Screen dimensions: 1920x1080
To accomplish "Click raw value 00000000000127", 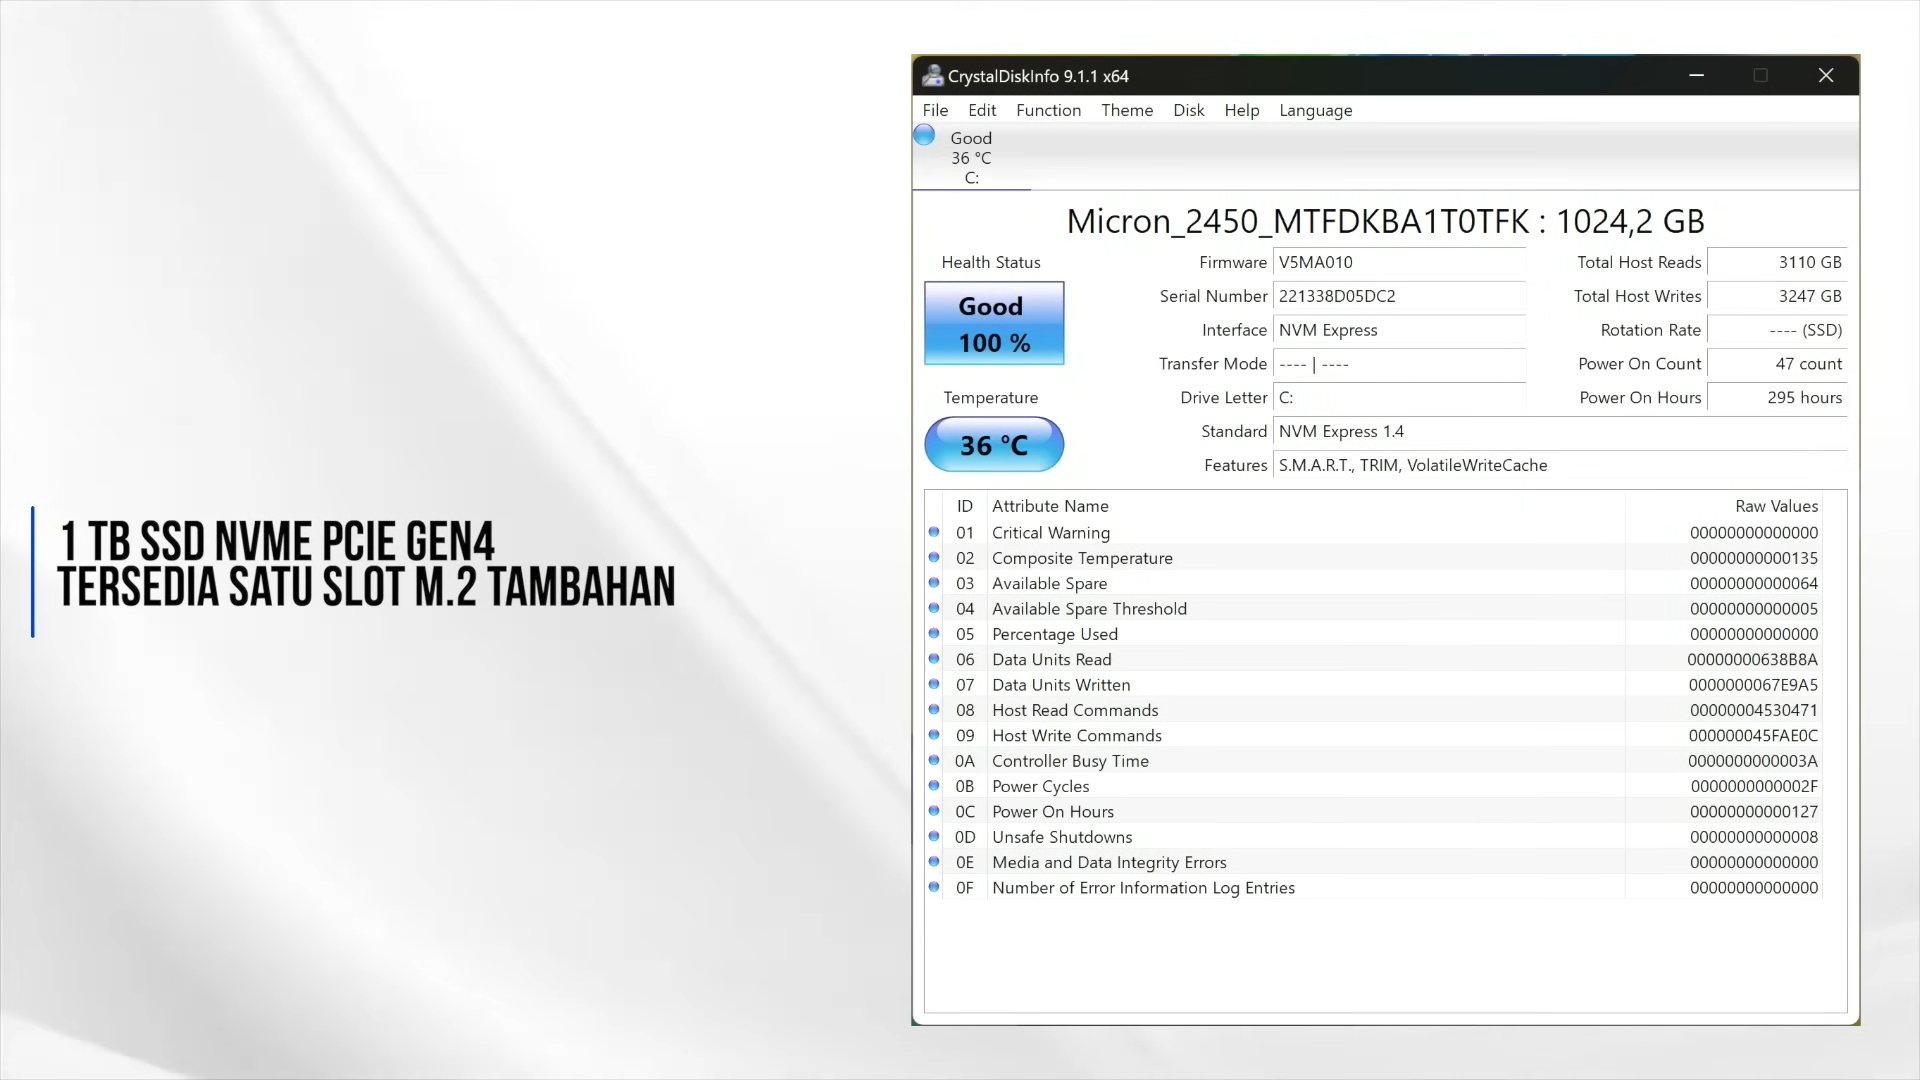I will (x=1754, y=811).
